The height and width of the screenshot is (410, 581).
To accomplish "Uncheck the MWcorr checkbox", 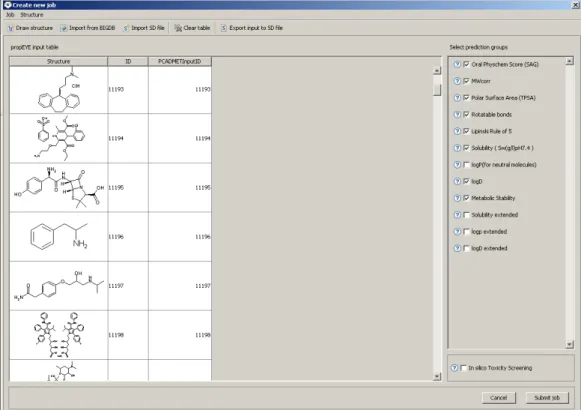I will [467, 81].
